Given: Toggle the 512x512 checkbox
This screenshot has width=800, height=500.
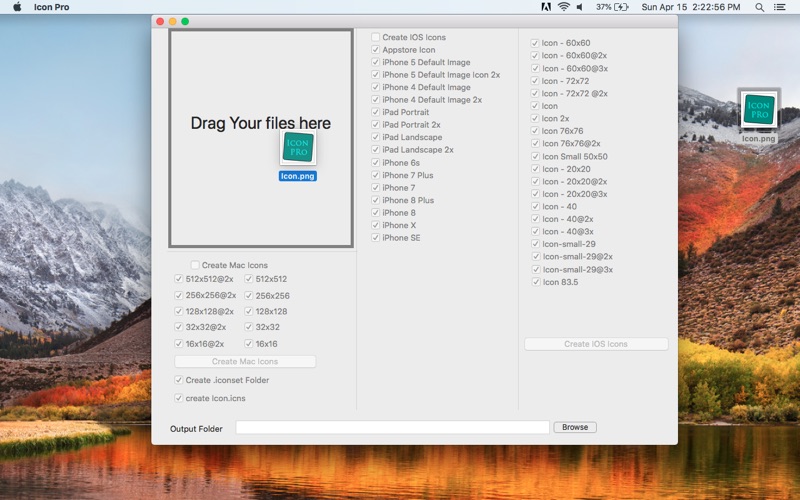Looking at the screenshot, I should [248, 279].
